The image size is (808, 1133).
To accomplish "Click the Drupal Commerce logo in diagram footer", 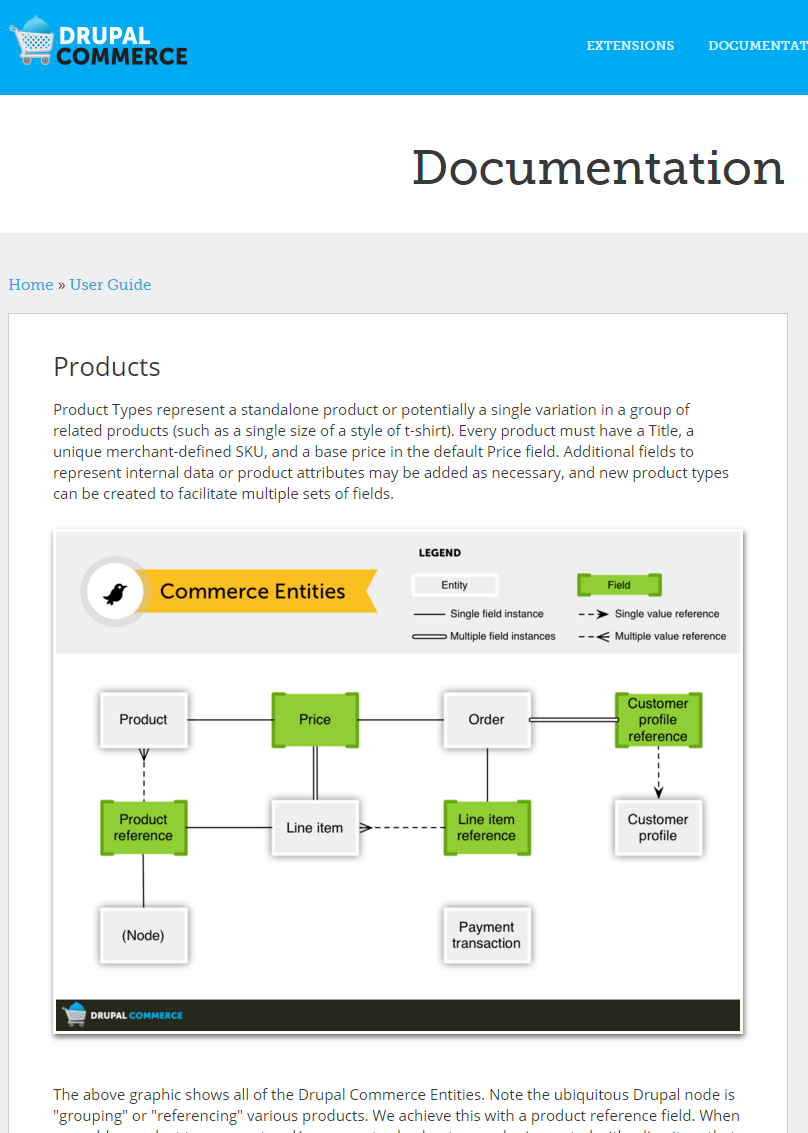I will pyautogui.click(x=122, y=1015).
